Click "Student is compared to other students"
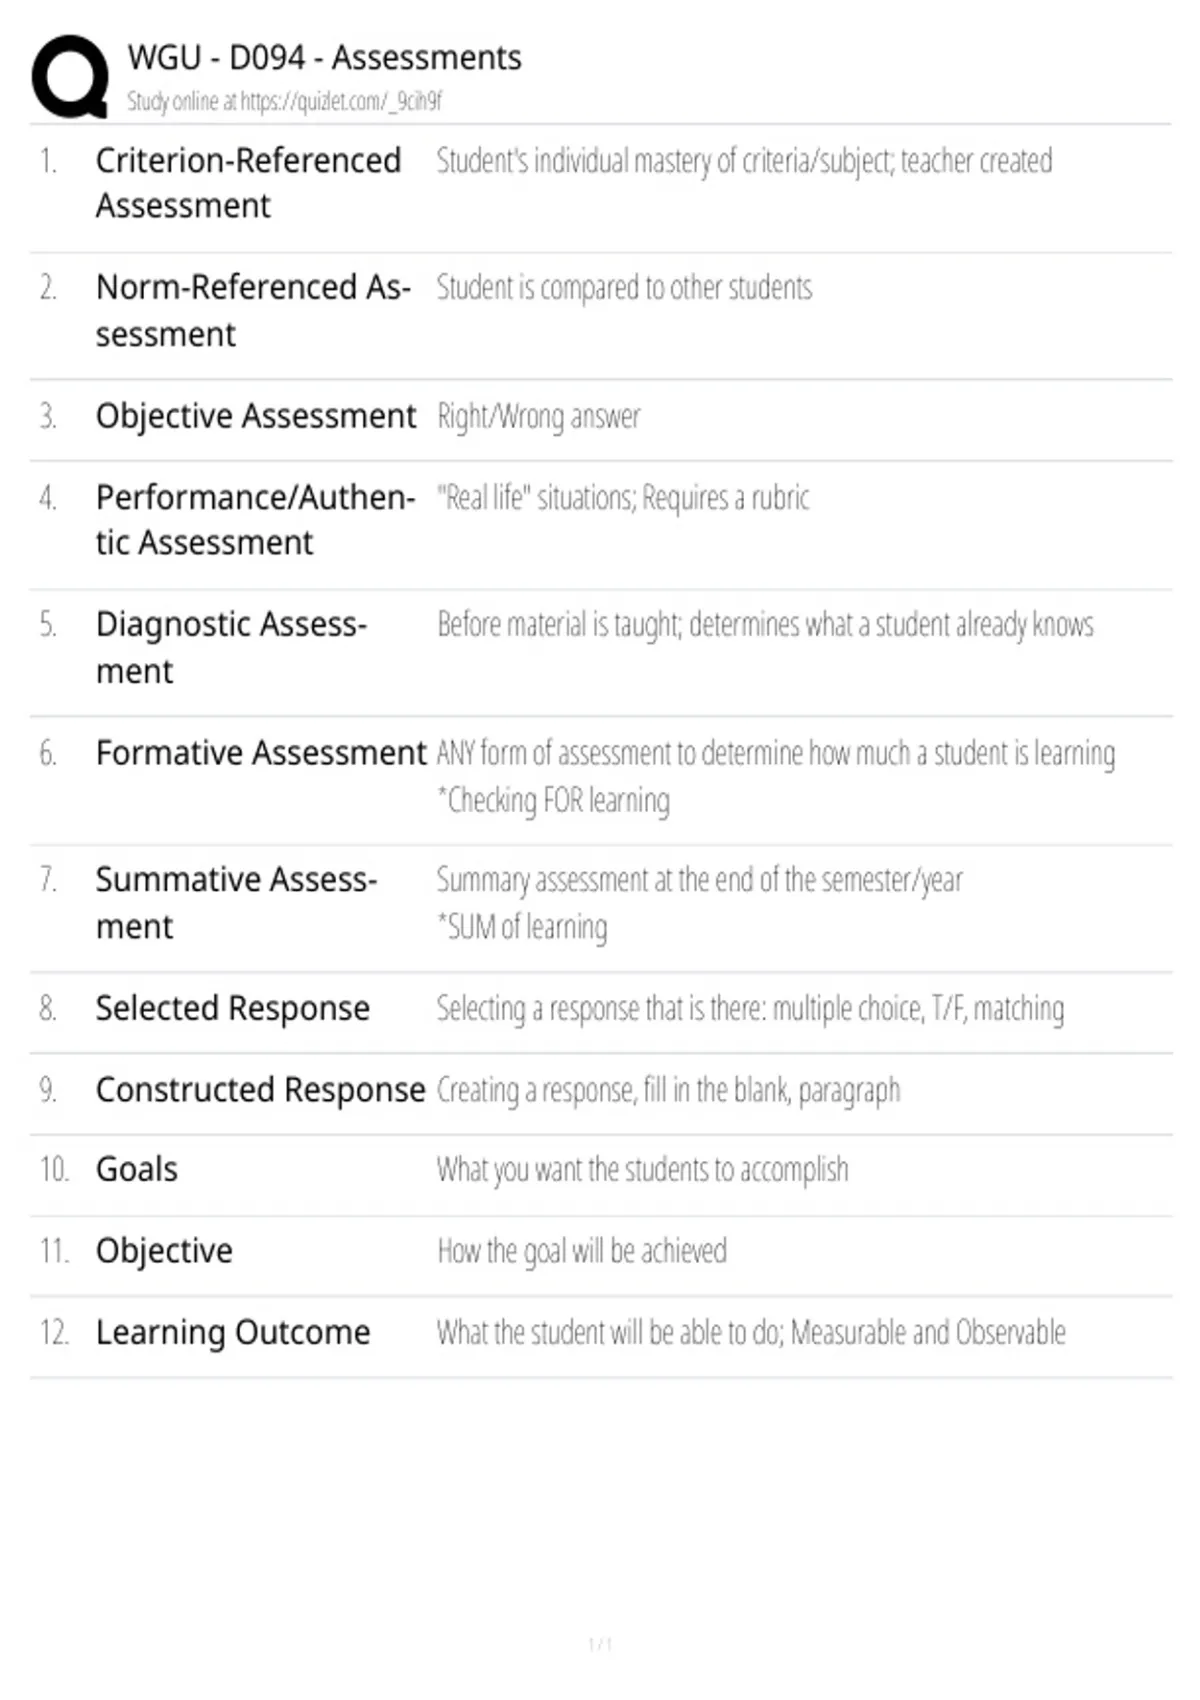 (x=624, y=288)
